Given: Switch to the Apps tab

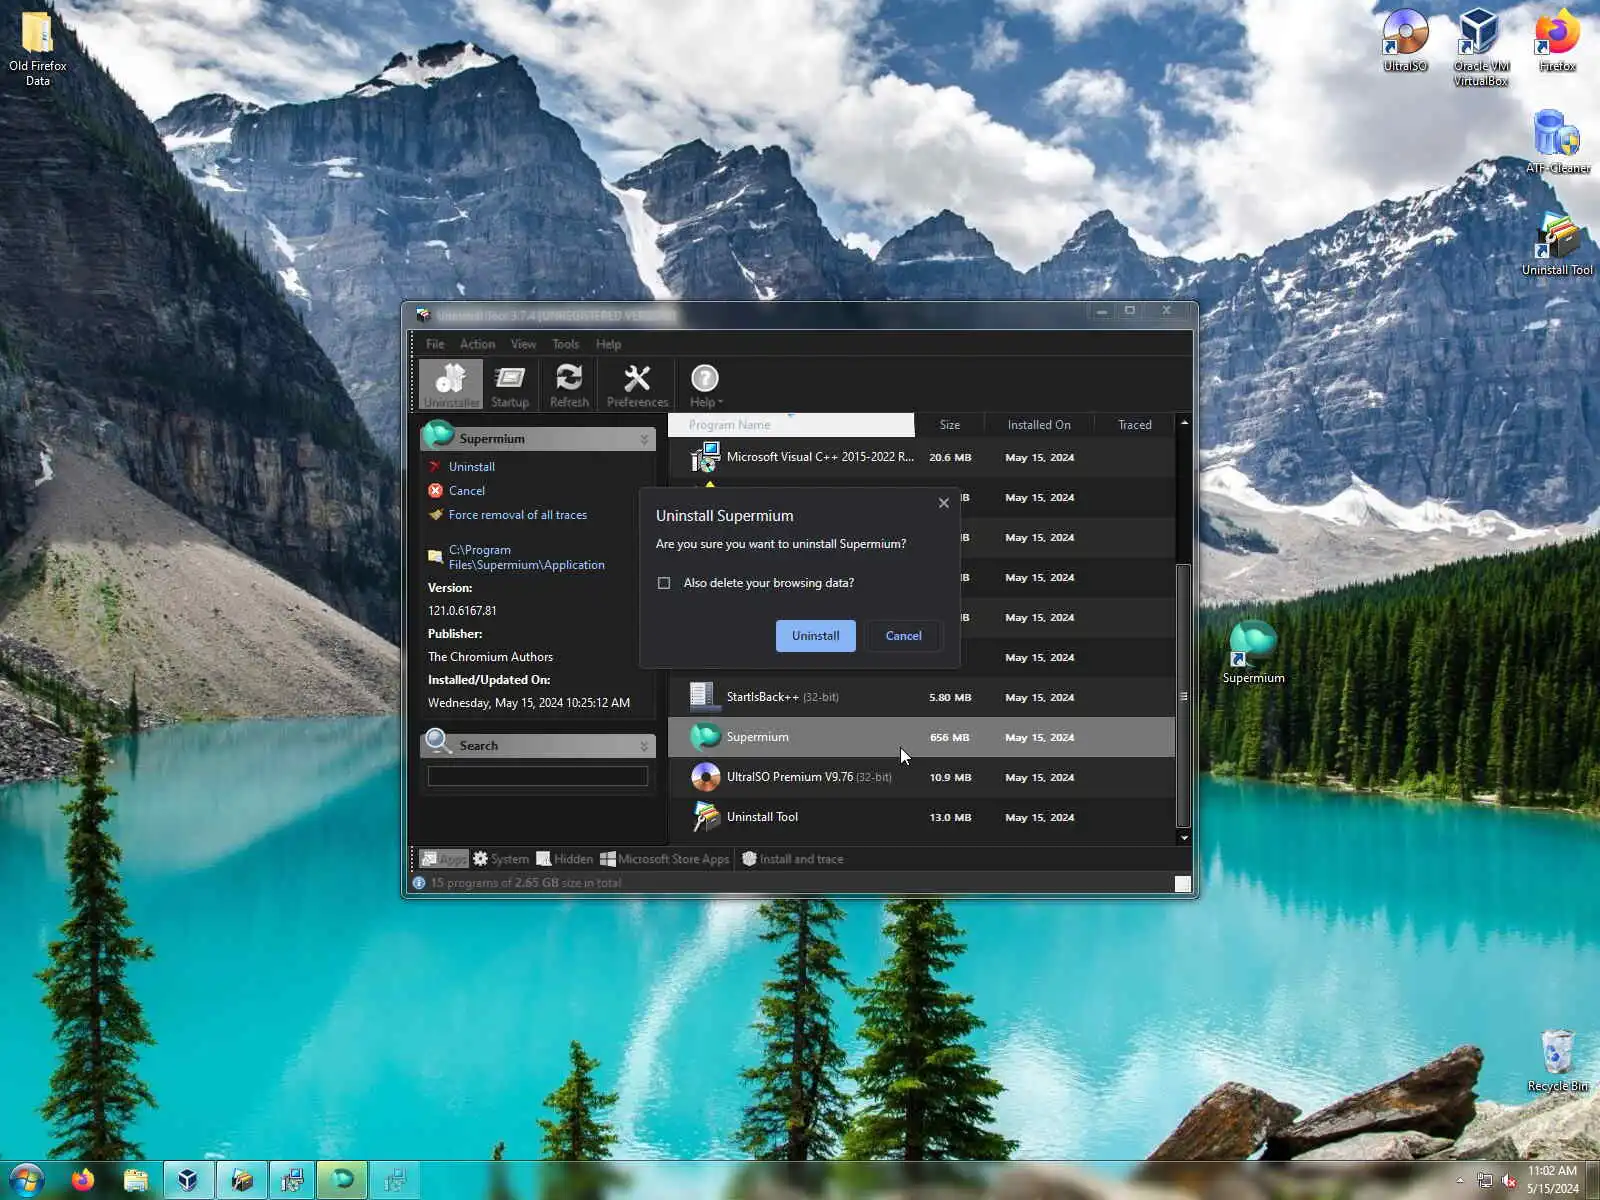Looking at the screenshot, I should (x=443, y=859).
